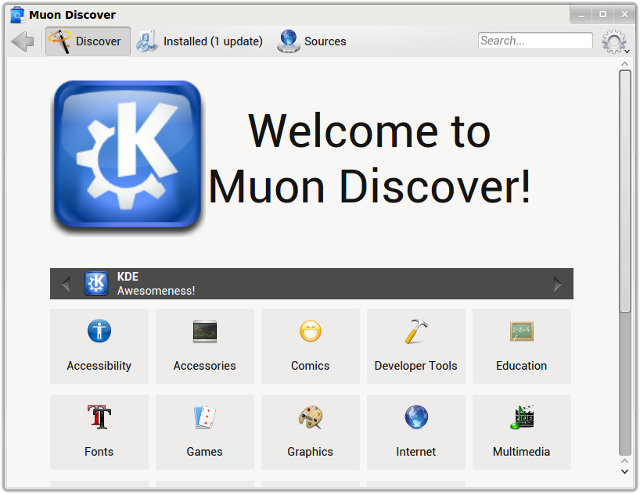Screen dimensions: 640x494
Task: Open the Comics category label
Action: pos(310,366)
